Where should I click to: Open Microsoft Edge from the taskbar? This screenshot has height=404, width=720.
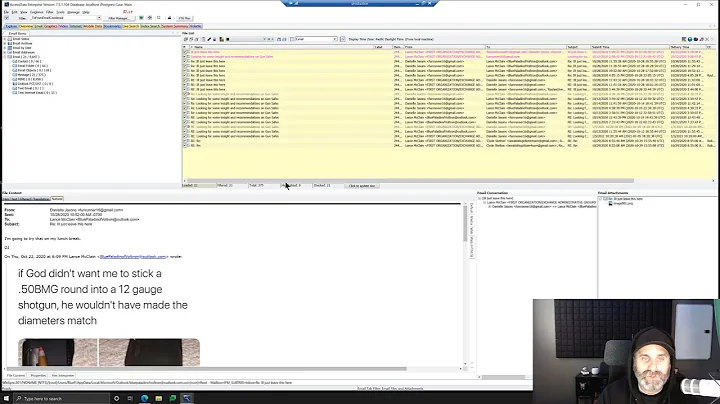click(144, 398)
